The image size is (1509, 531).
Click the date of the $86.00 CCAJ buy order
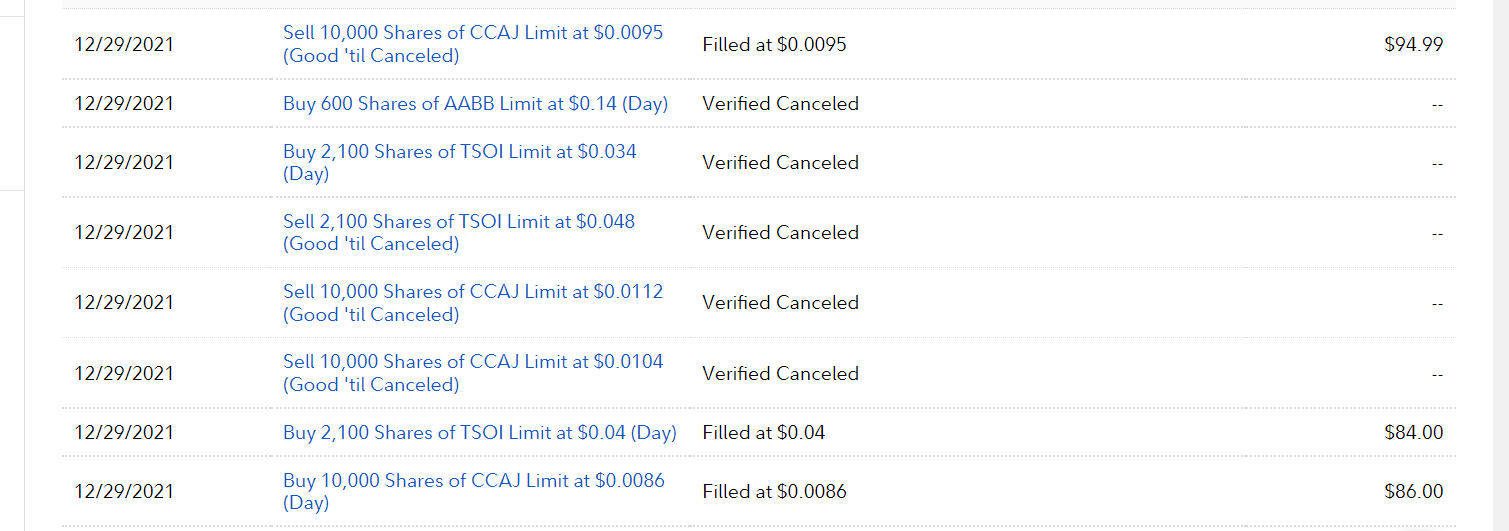click(x=124, y=491)
